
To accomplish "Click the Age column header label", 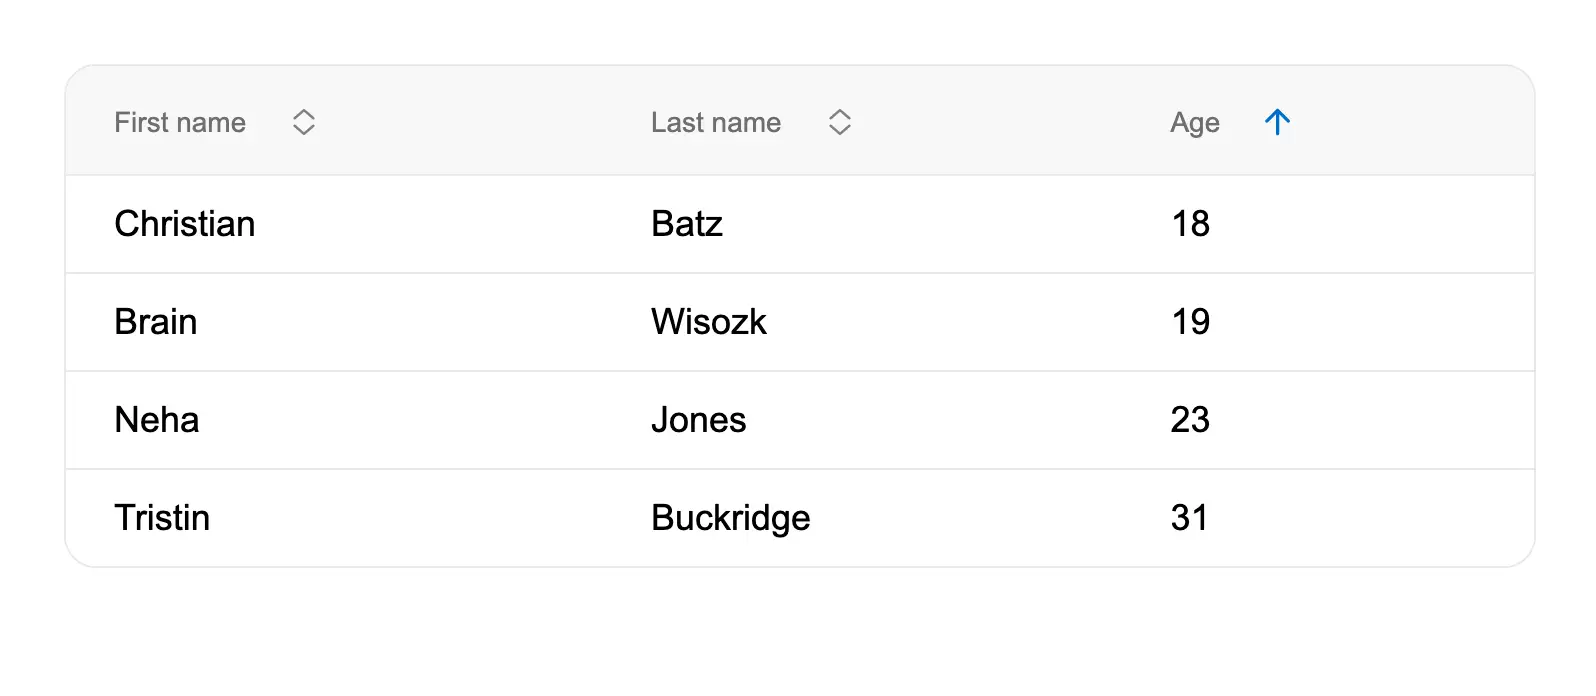I will click(x=1195, y=122).
